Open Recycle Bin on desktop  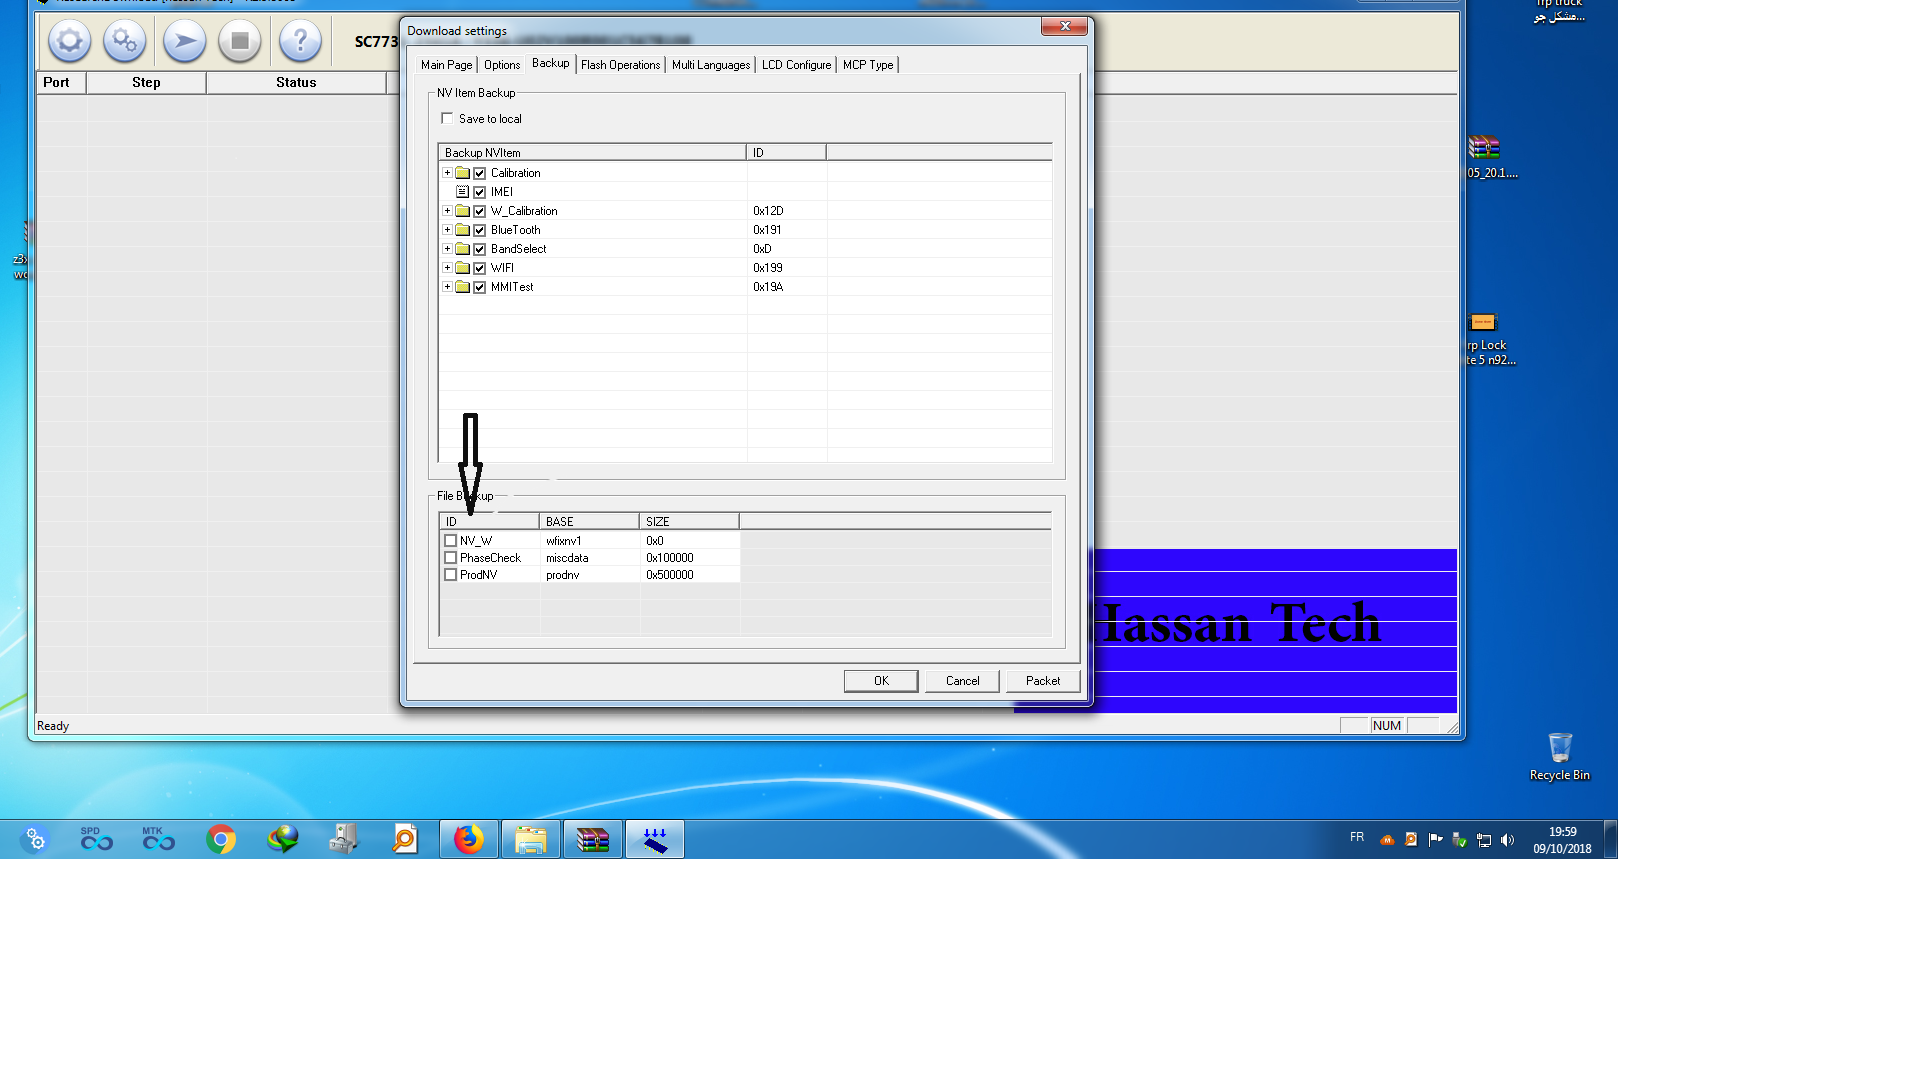coord(1559,757)
